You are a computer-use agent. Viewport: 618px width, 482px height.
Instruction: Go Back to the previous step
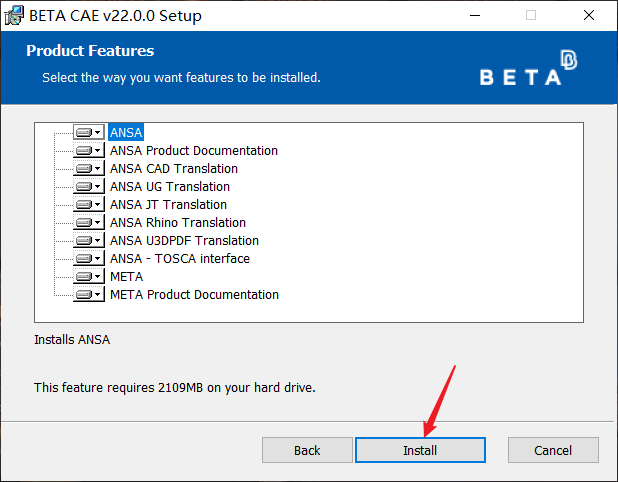coord(307,451)
